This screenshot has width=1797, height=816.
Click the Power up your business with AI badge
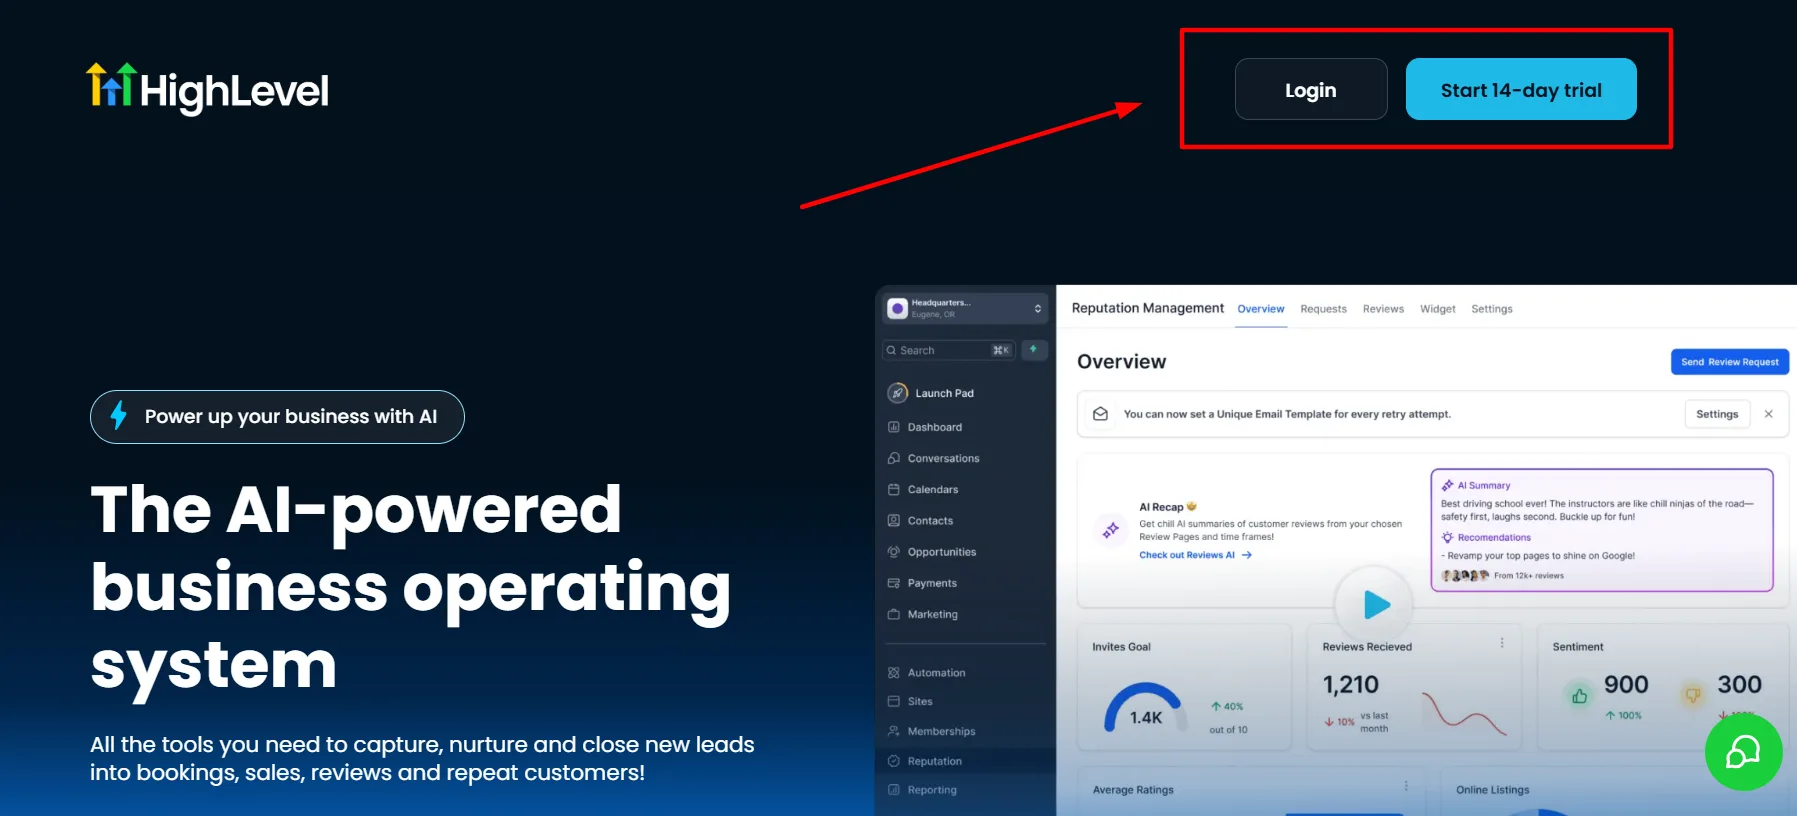tap(277, 416)
